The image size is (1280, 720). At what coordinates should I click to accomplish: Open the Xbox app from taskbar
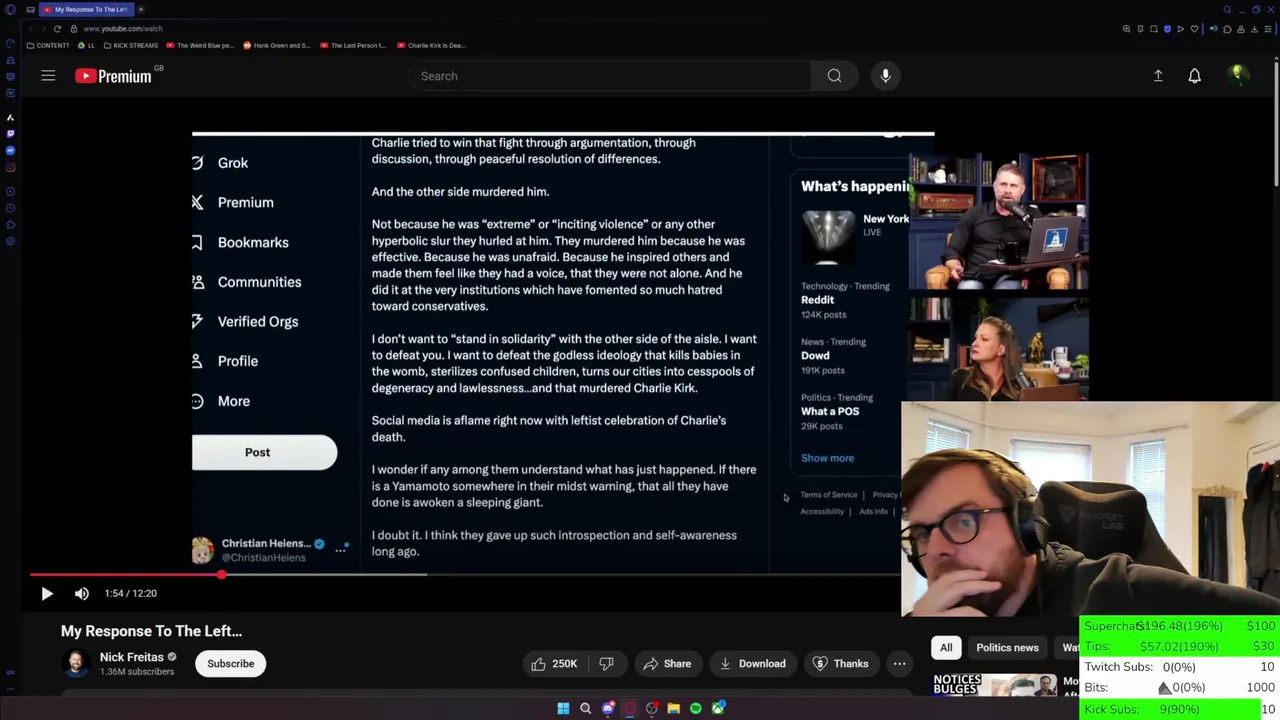718,708
